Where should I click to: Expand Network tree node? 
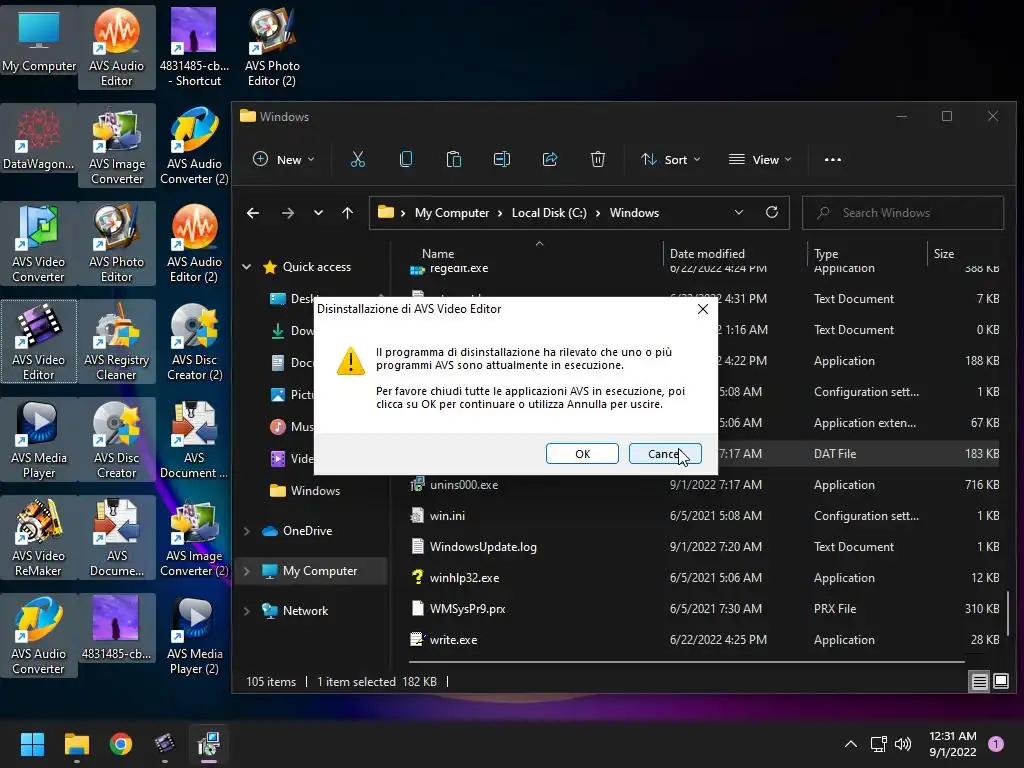point(247,611)
